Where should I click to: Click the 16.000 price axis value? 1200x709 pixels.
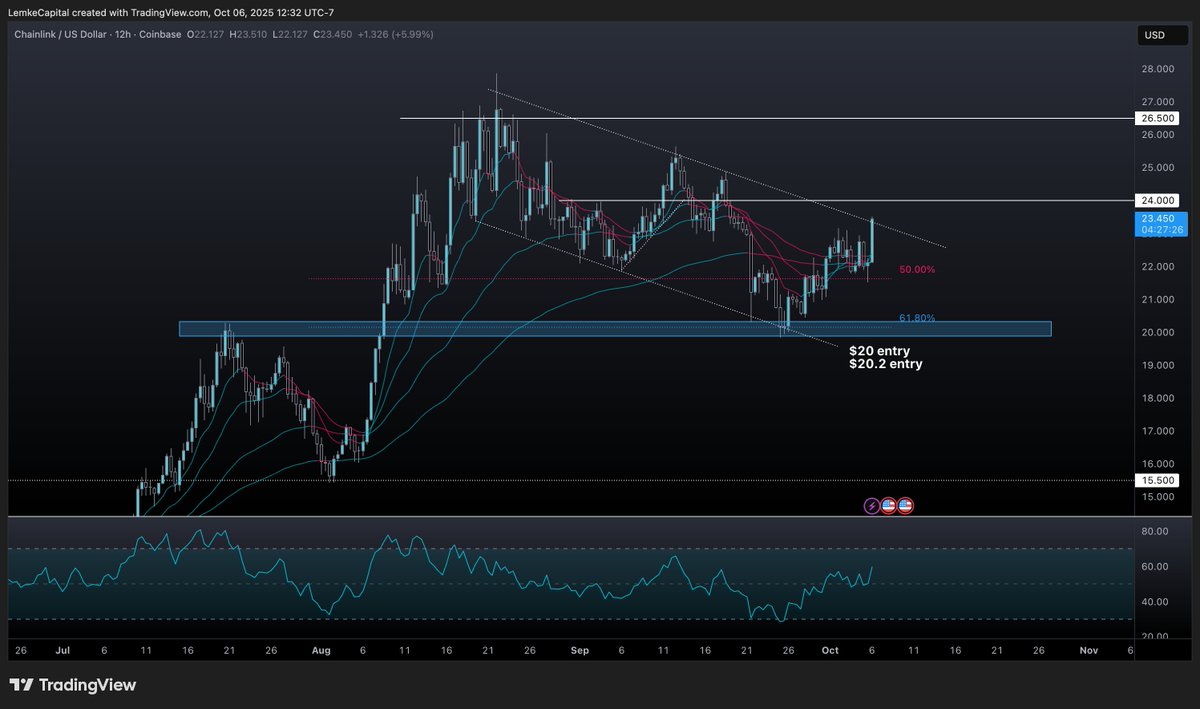(1158, 464)
